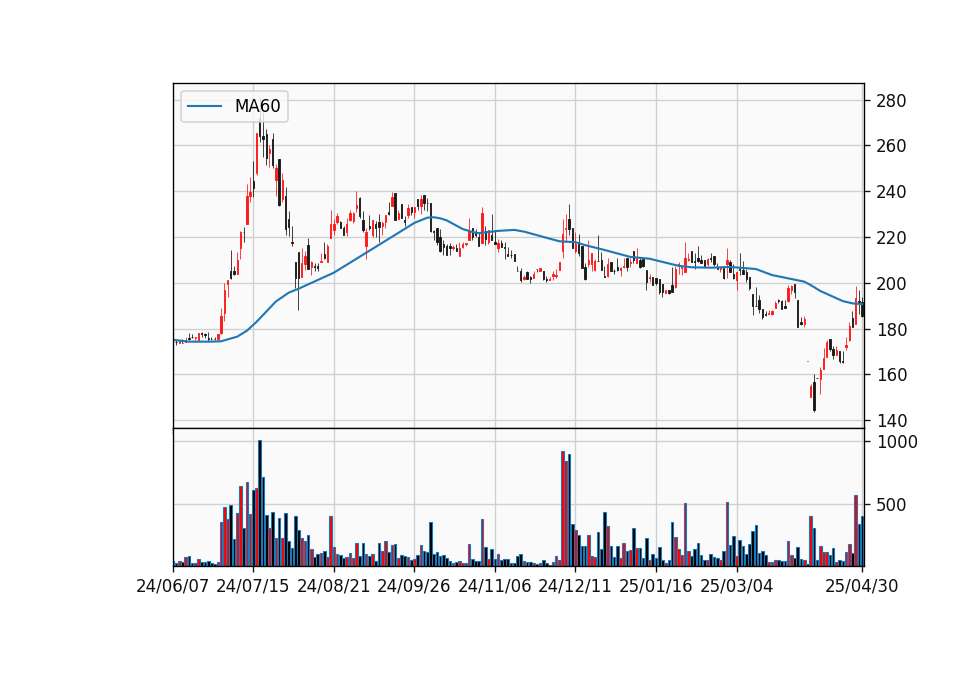Select the 200 price axis label
This screenshot has height=690, width=960.
tap(891, 284)
